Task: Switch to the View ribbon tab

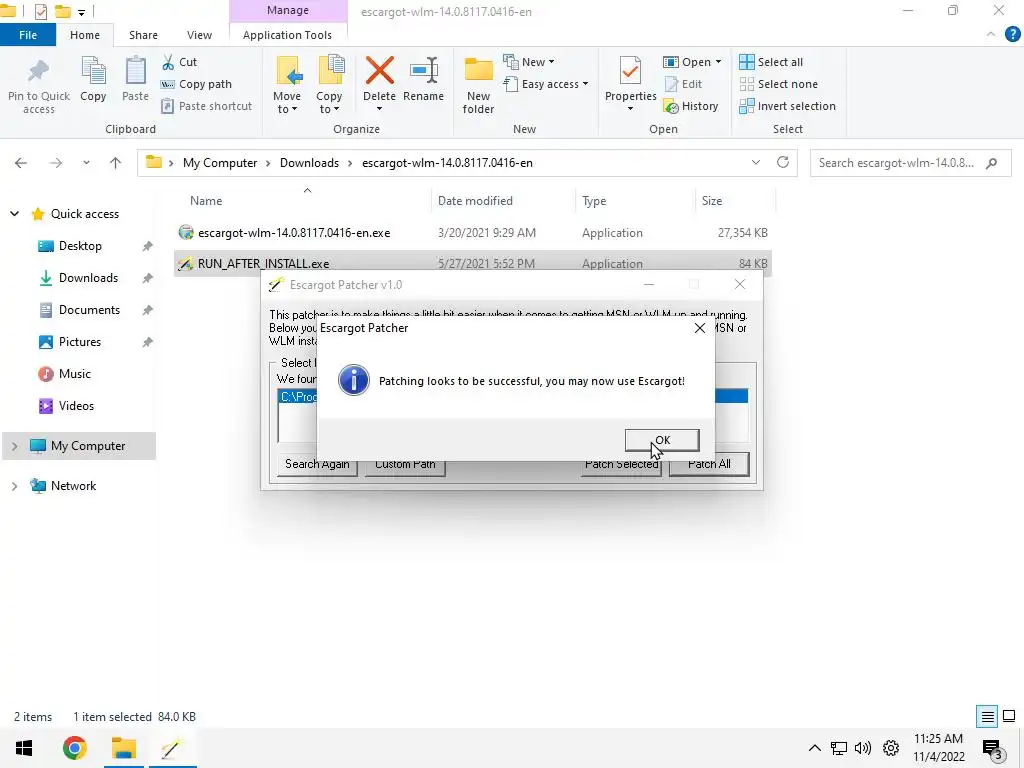Action: pyautogui.click(x=199, y=35)
